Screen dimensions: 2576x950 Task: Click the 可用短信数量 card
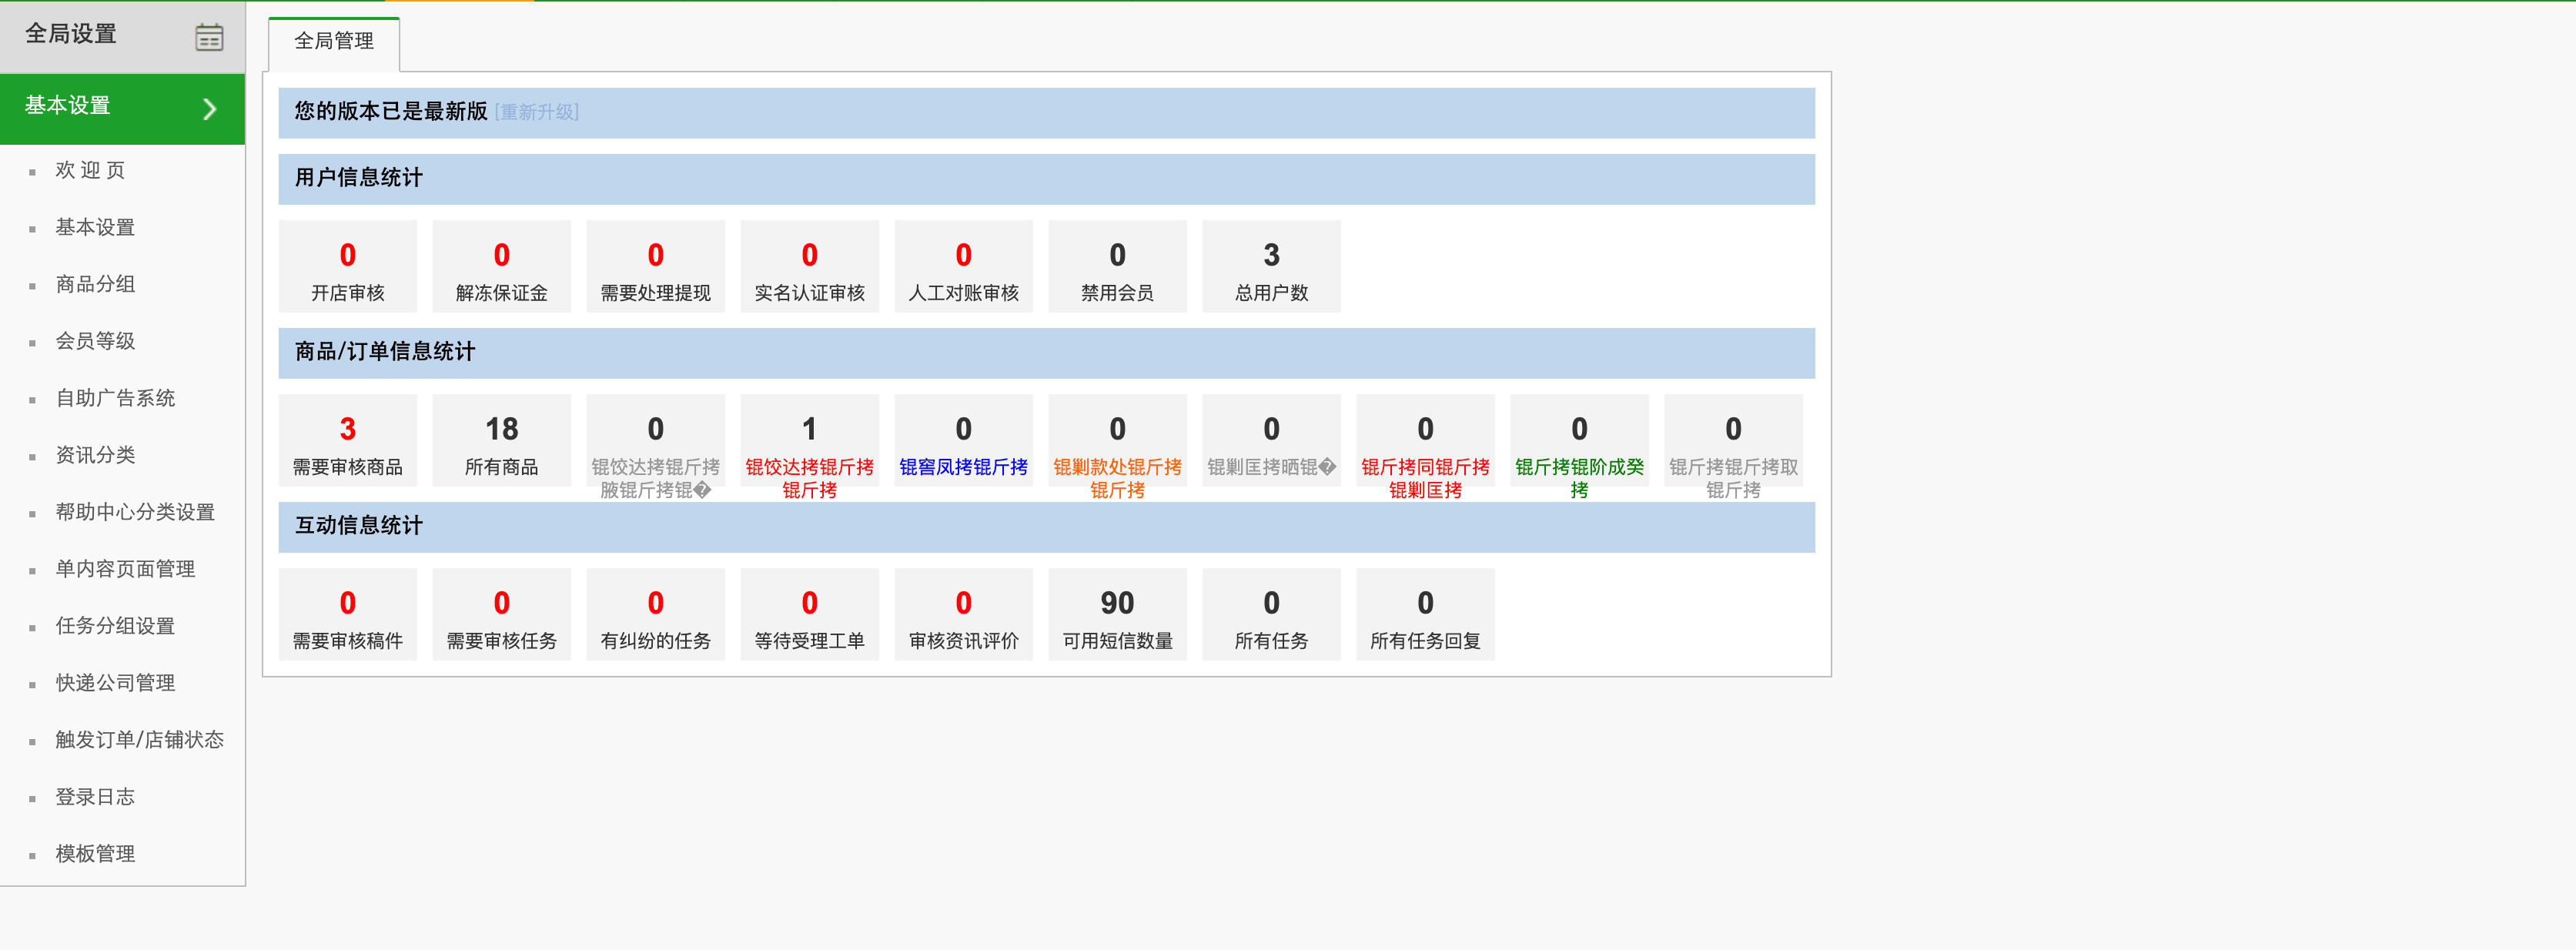point(1118,615)
